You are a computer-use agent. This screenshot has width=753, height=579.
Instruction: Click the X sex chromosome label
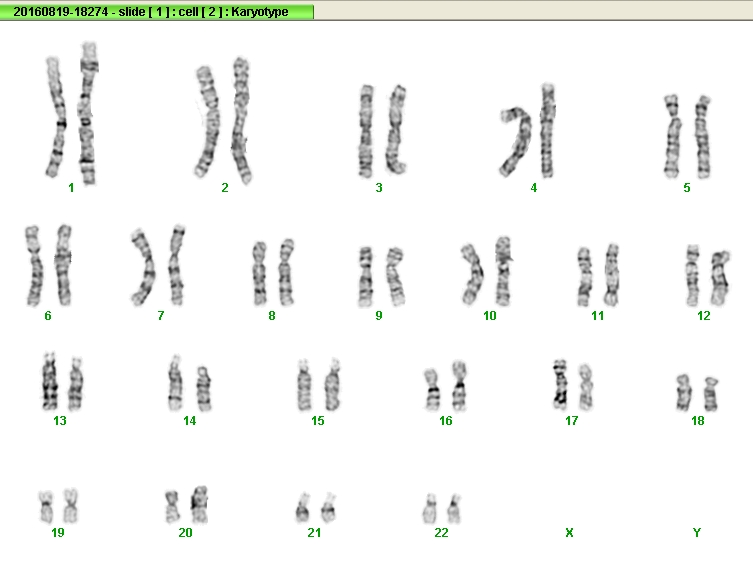coord(569,533)
